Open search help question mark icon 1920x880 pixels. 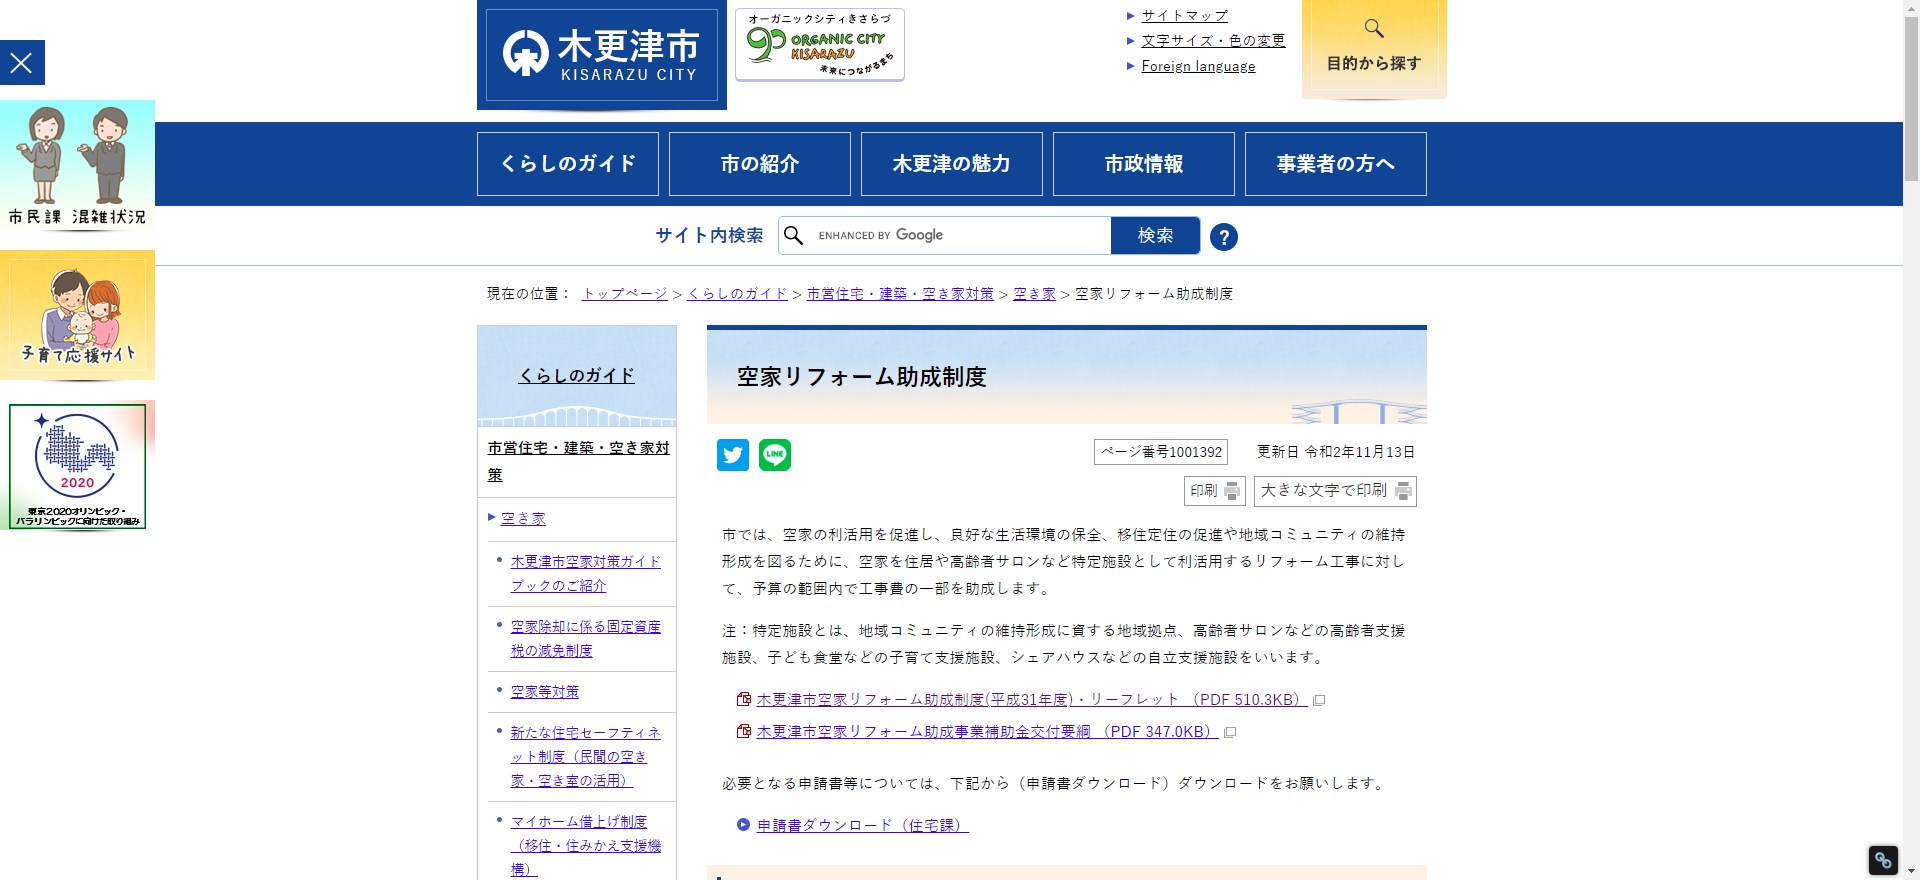(x=1224, y=237)
